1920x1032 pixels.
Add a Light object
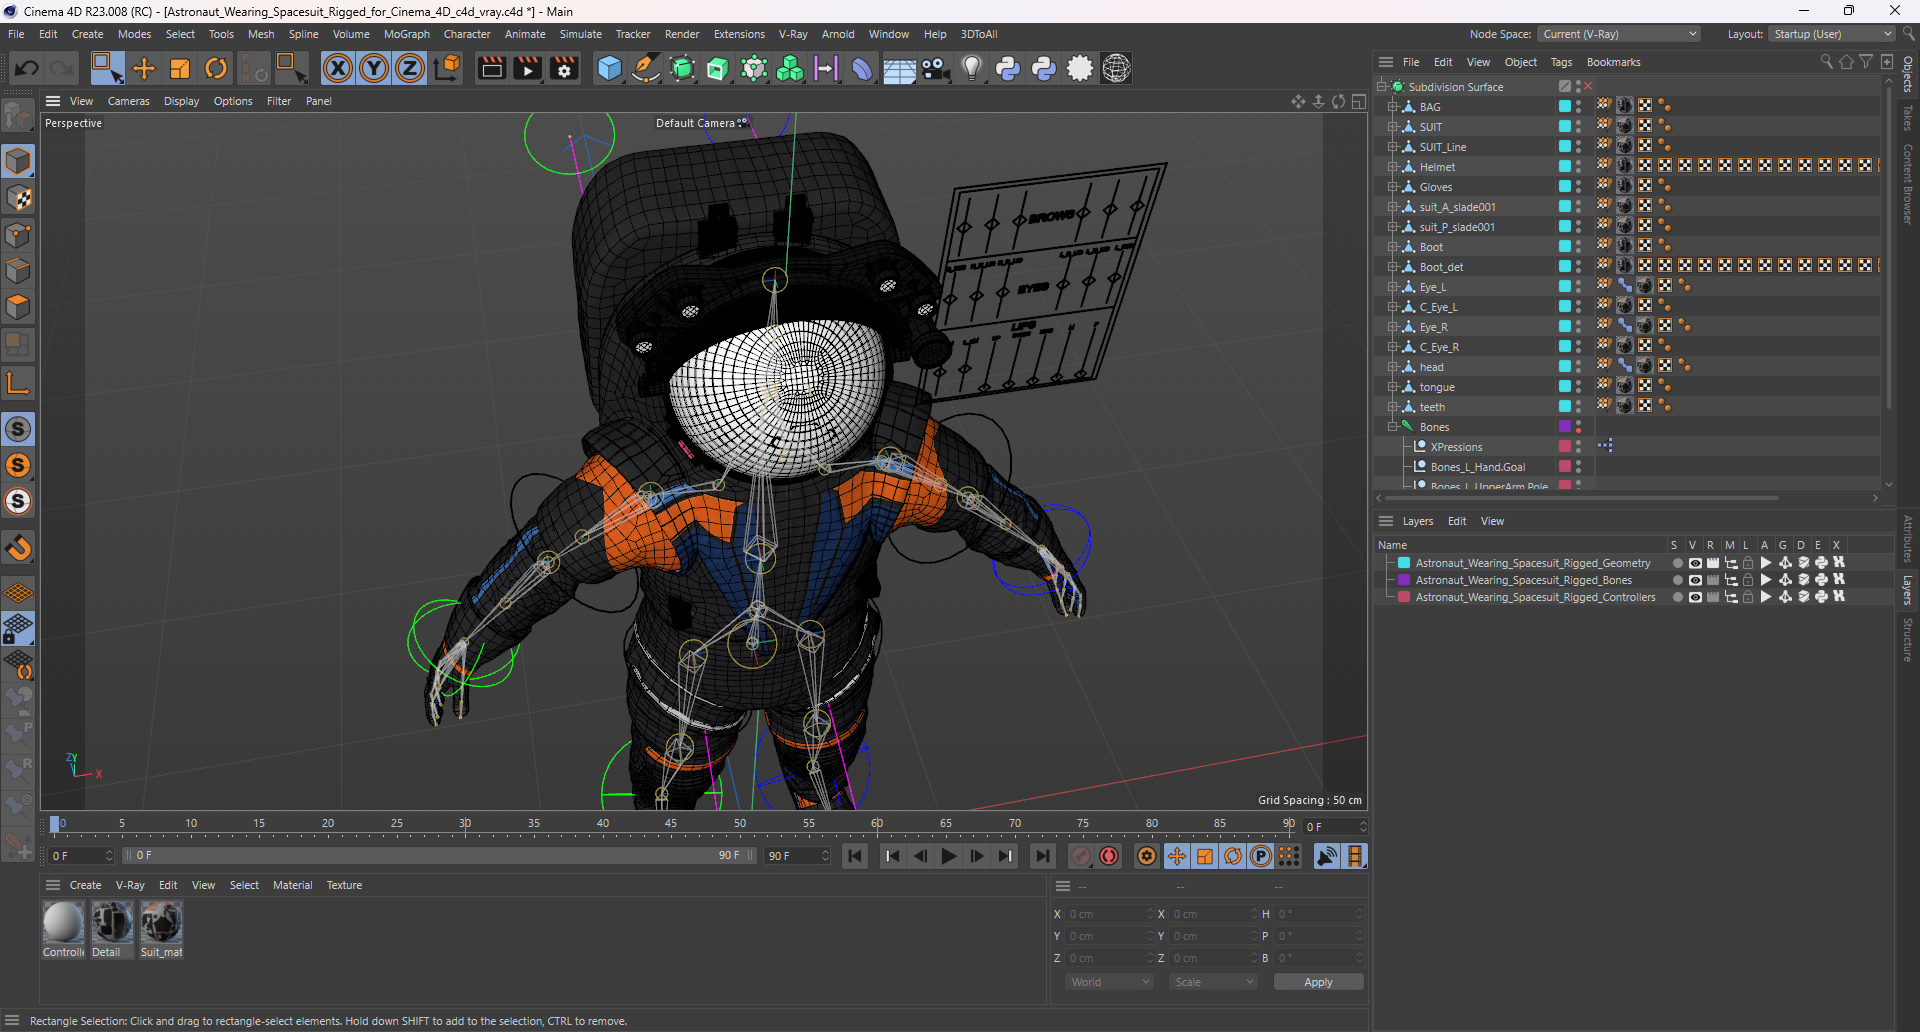coord(971,68)
